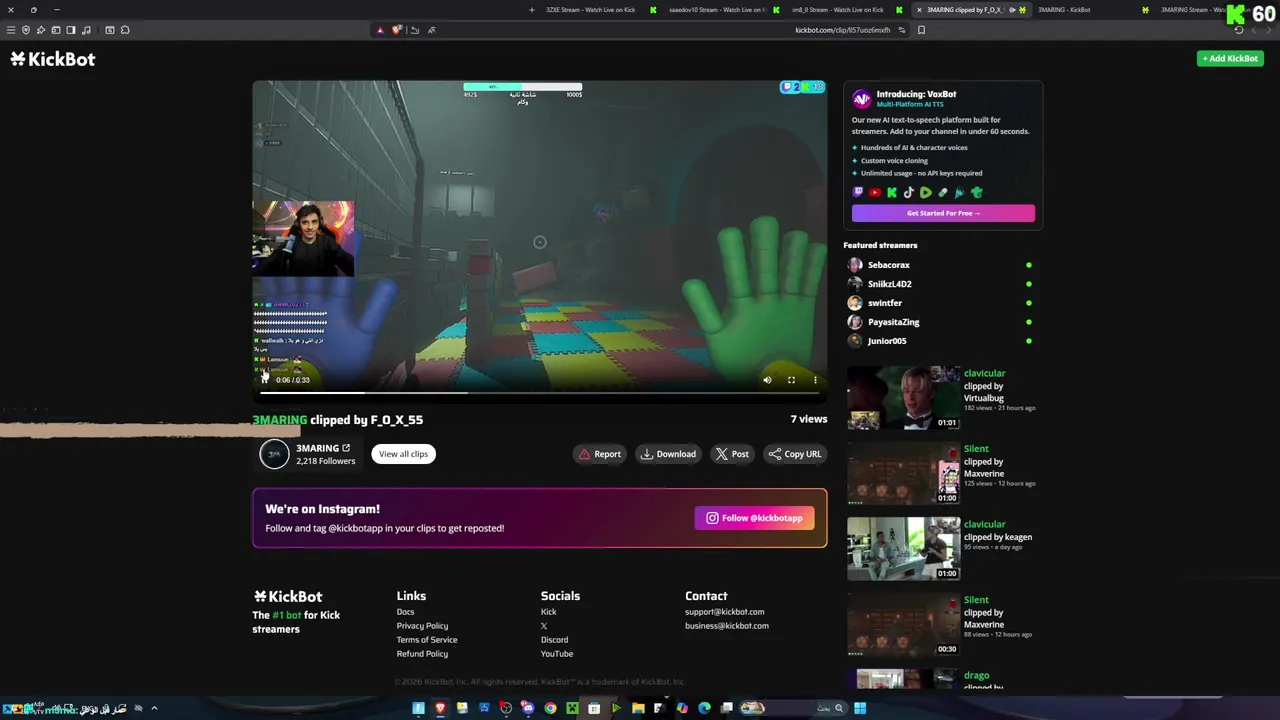Screen dimensions: 1280x720
Task: Click the Windows Start button in taskbar
Action: pos(860,708)
